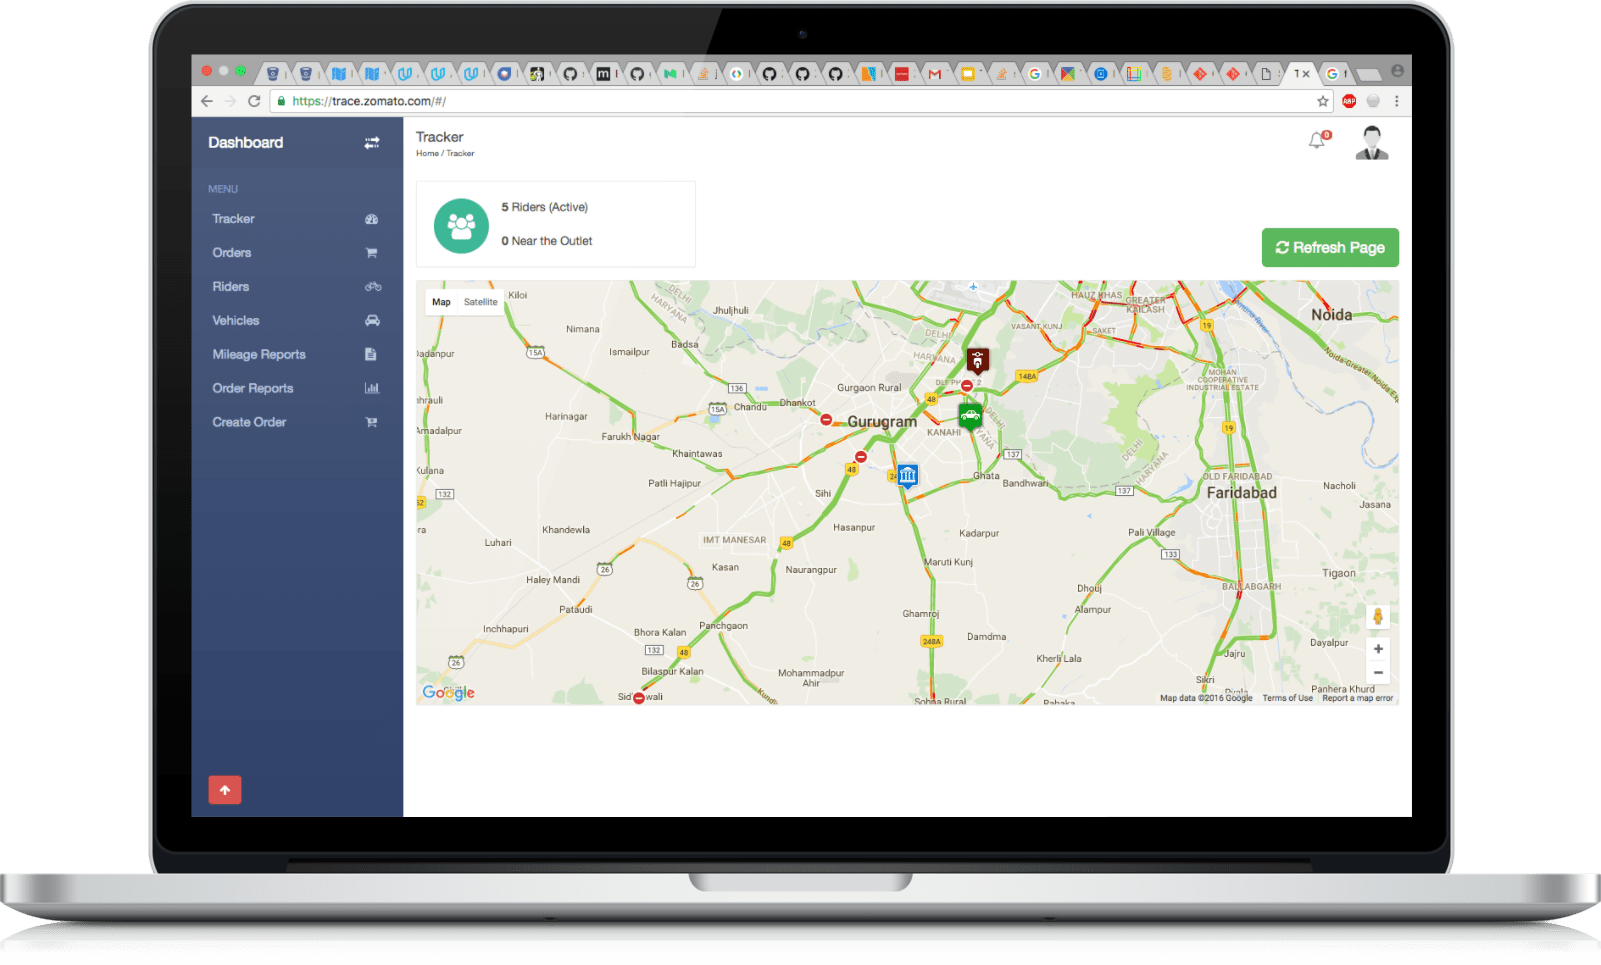Click the road closure marker left of Gurugram label

click(x=826, y=420)
